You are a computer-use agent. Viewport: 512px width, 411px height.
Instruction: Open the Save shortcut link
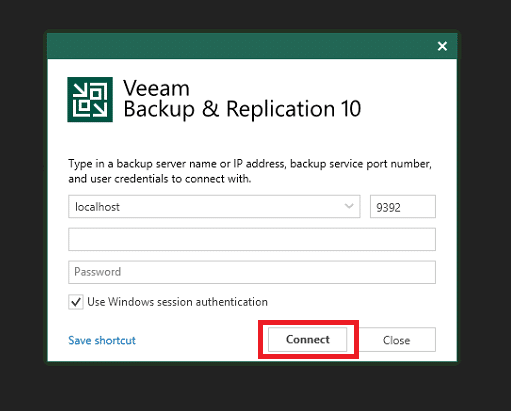coord(102,340)
